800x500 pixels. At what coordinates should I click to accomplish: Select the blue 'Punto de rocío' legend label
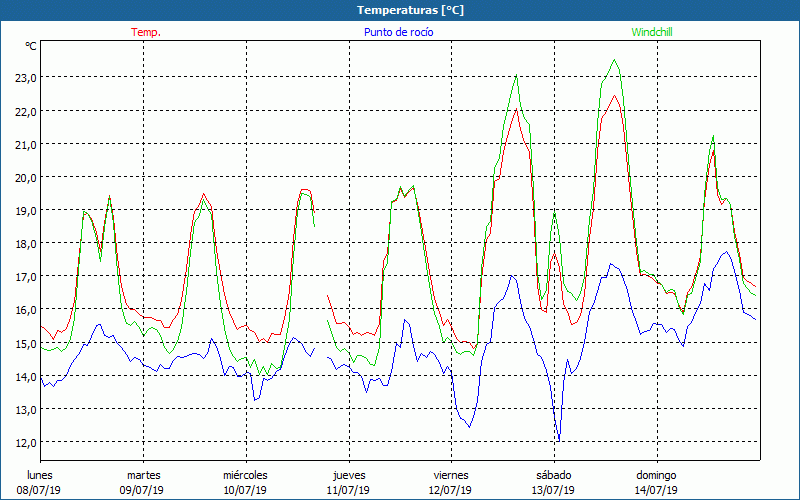(x=398, y=32)
